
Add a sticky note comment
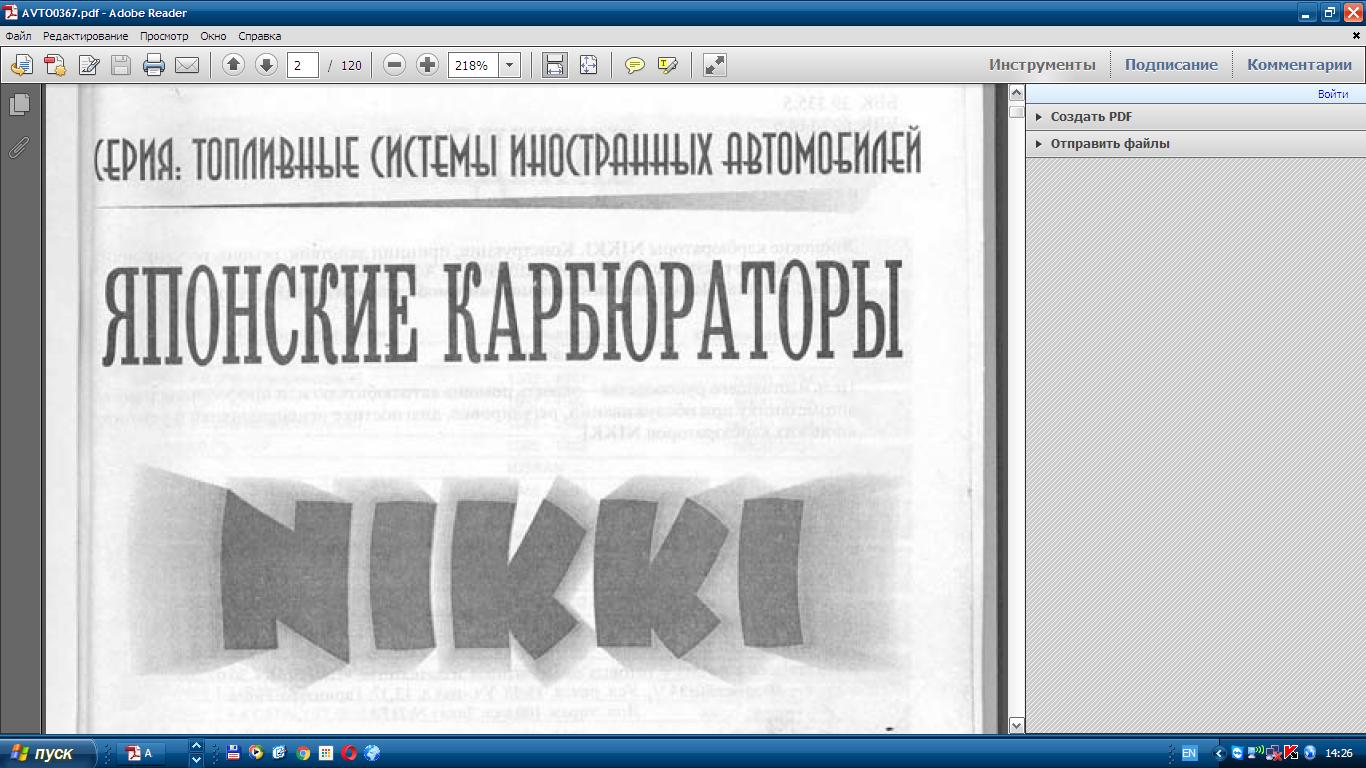pos(634,65)
